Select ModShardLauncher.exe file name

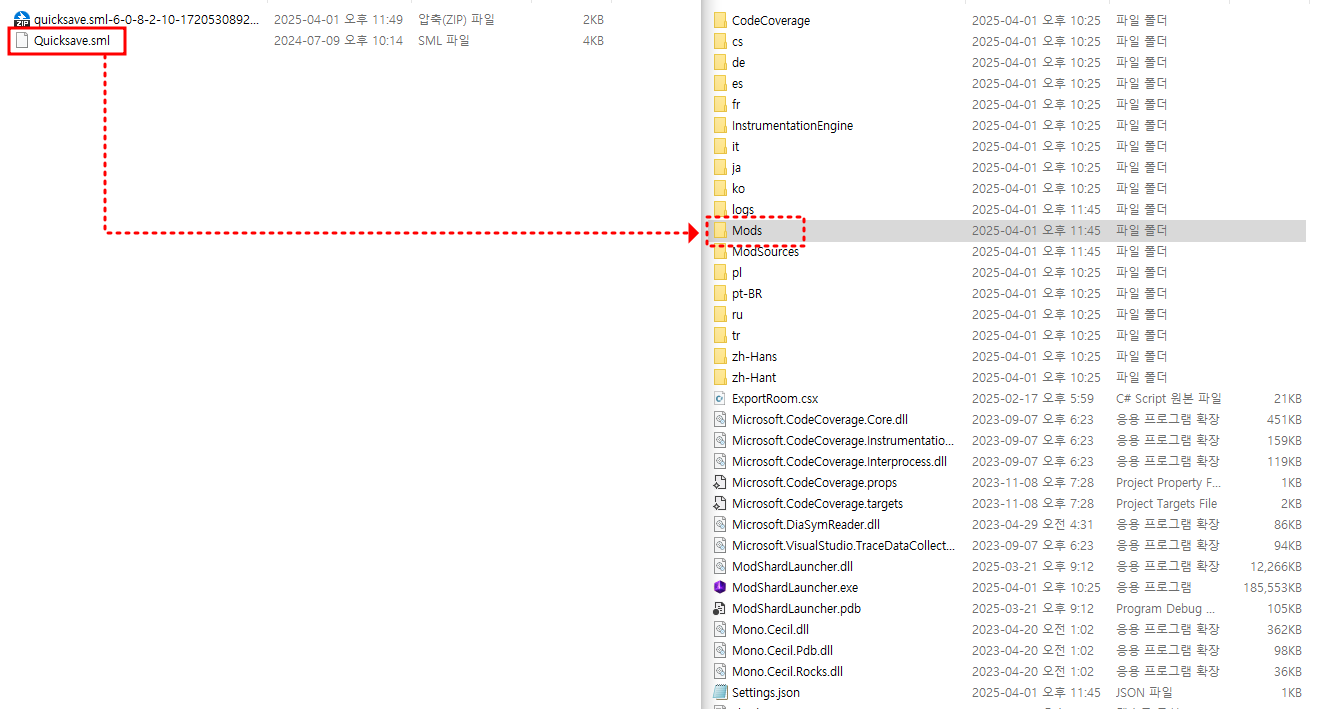pyautogui.click(x=795, y=587)
